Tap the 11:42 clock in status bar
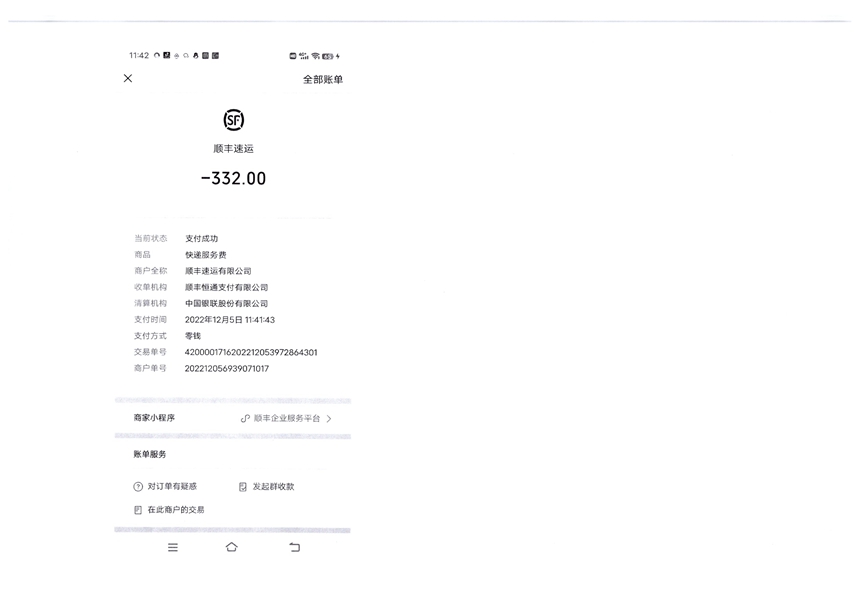This screenshot has width=860, height=607. click(139, 55)
